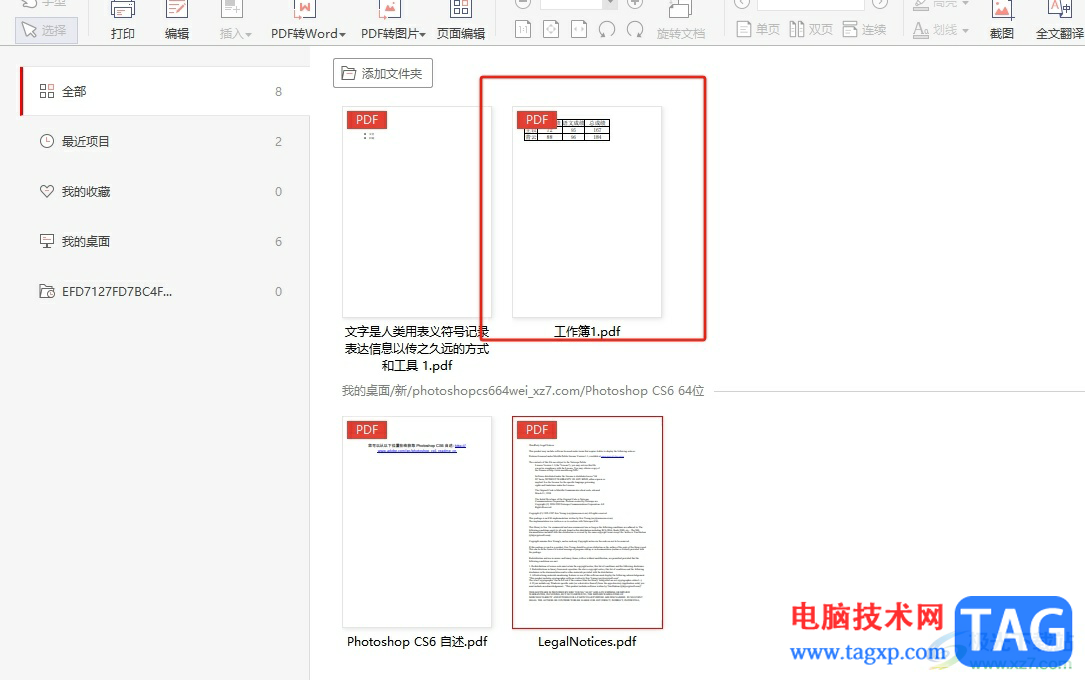Image resolution: width=1085 pixels, height=680 pixels.
Task: Open 我的收藏 favorites list
Action: 165,192
